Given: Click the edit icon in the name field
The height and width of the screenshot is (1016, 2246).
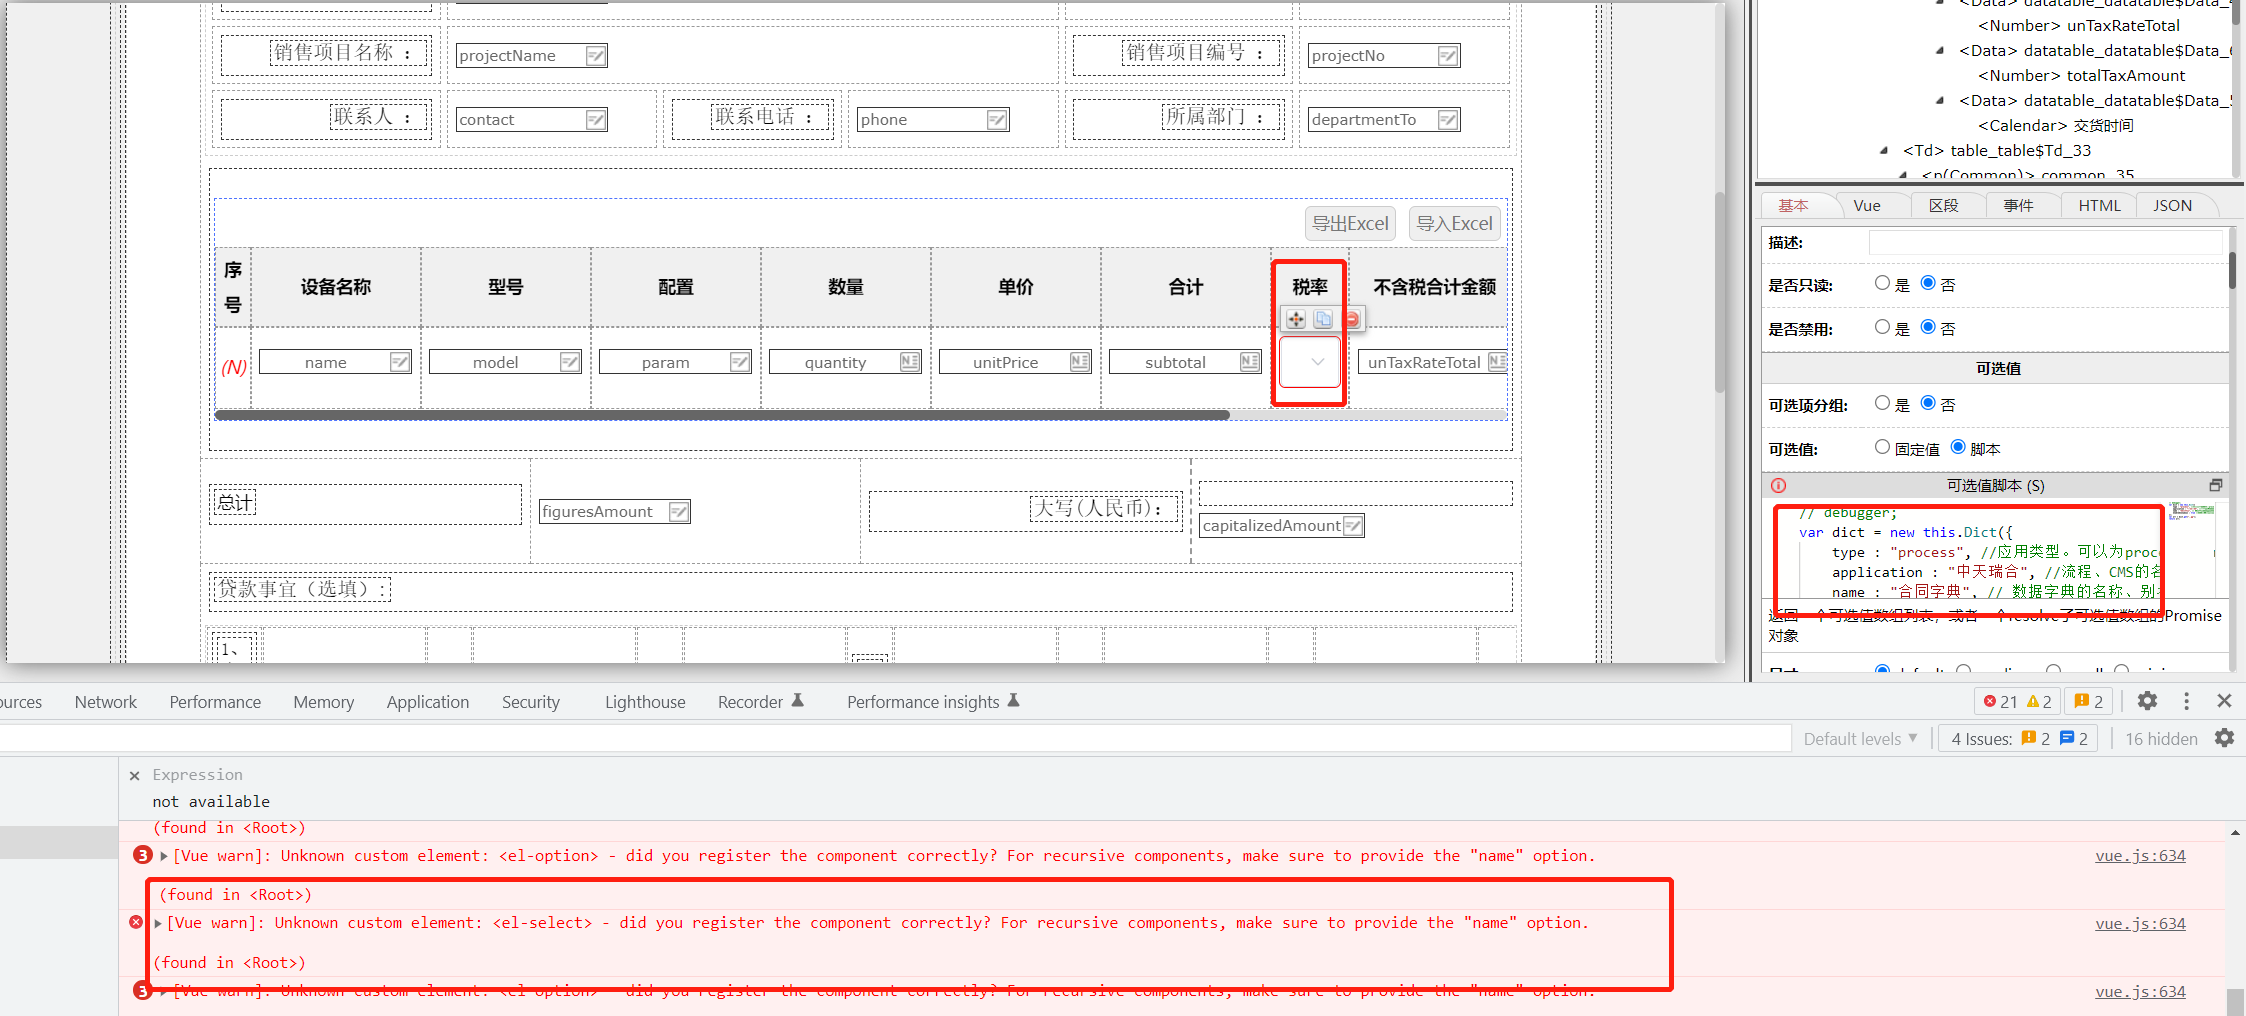Looking at the screenshot, I should [x=400, y=362].
